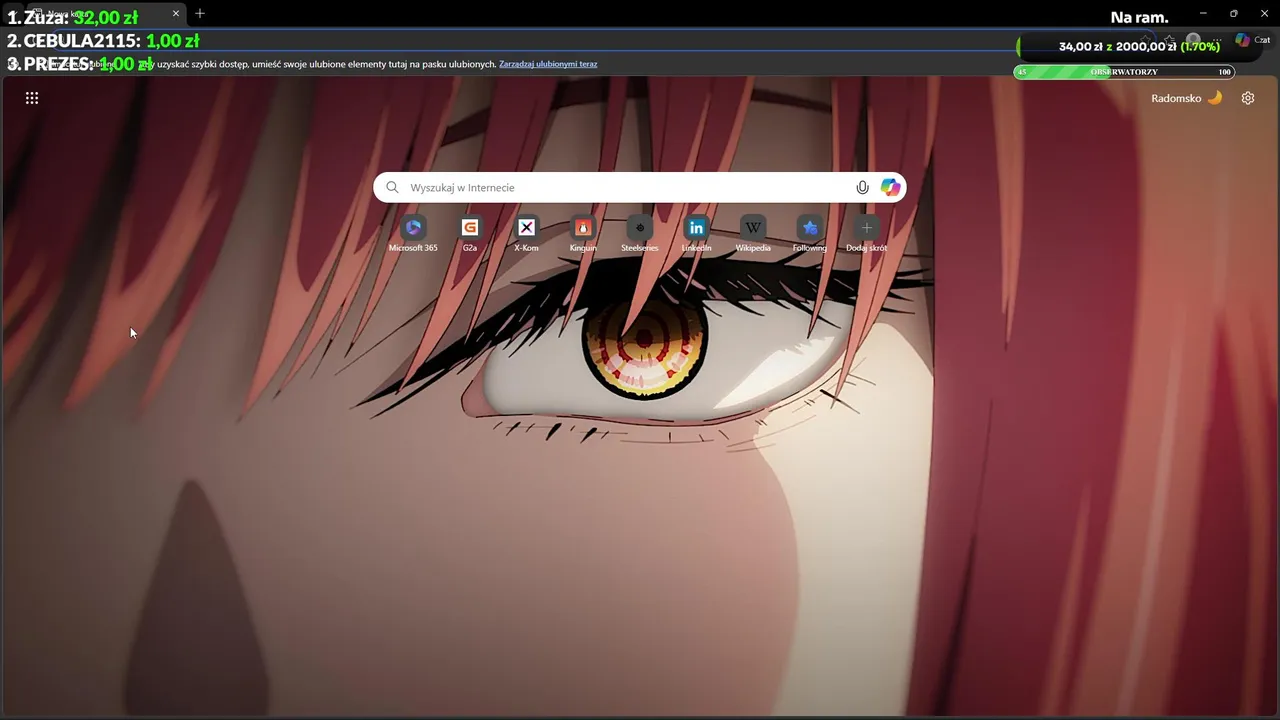
Task: Open the LinkedIn shortcut tile
Action: 696,234
